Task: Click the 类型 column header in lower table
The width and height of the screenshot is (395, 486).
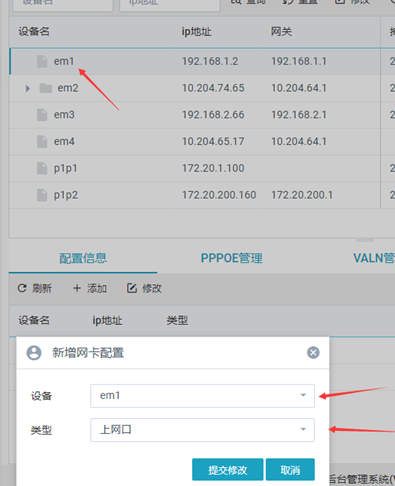Action: (x=177, y=321)
